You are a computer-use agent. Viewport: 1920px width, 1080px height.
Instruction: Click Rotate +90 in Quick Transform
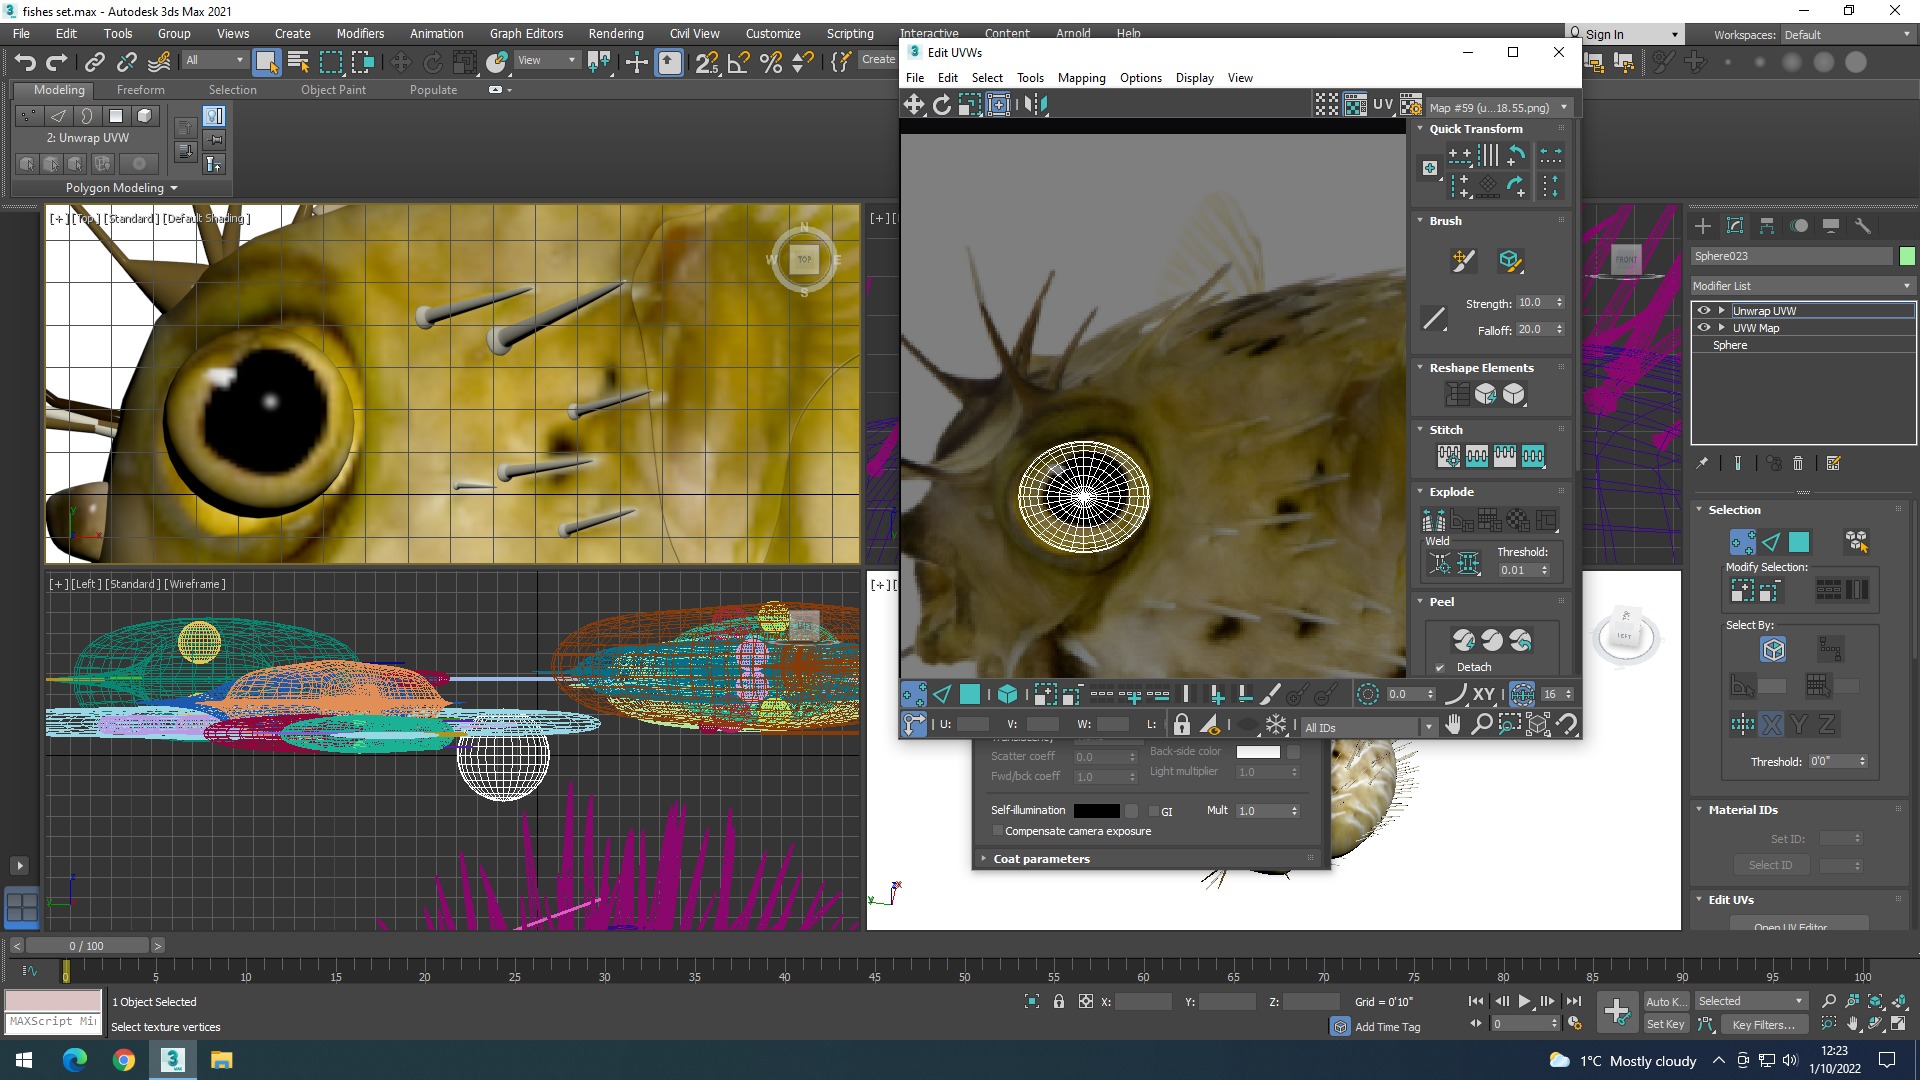1516,155
